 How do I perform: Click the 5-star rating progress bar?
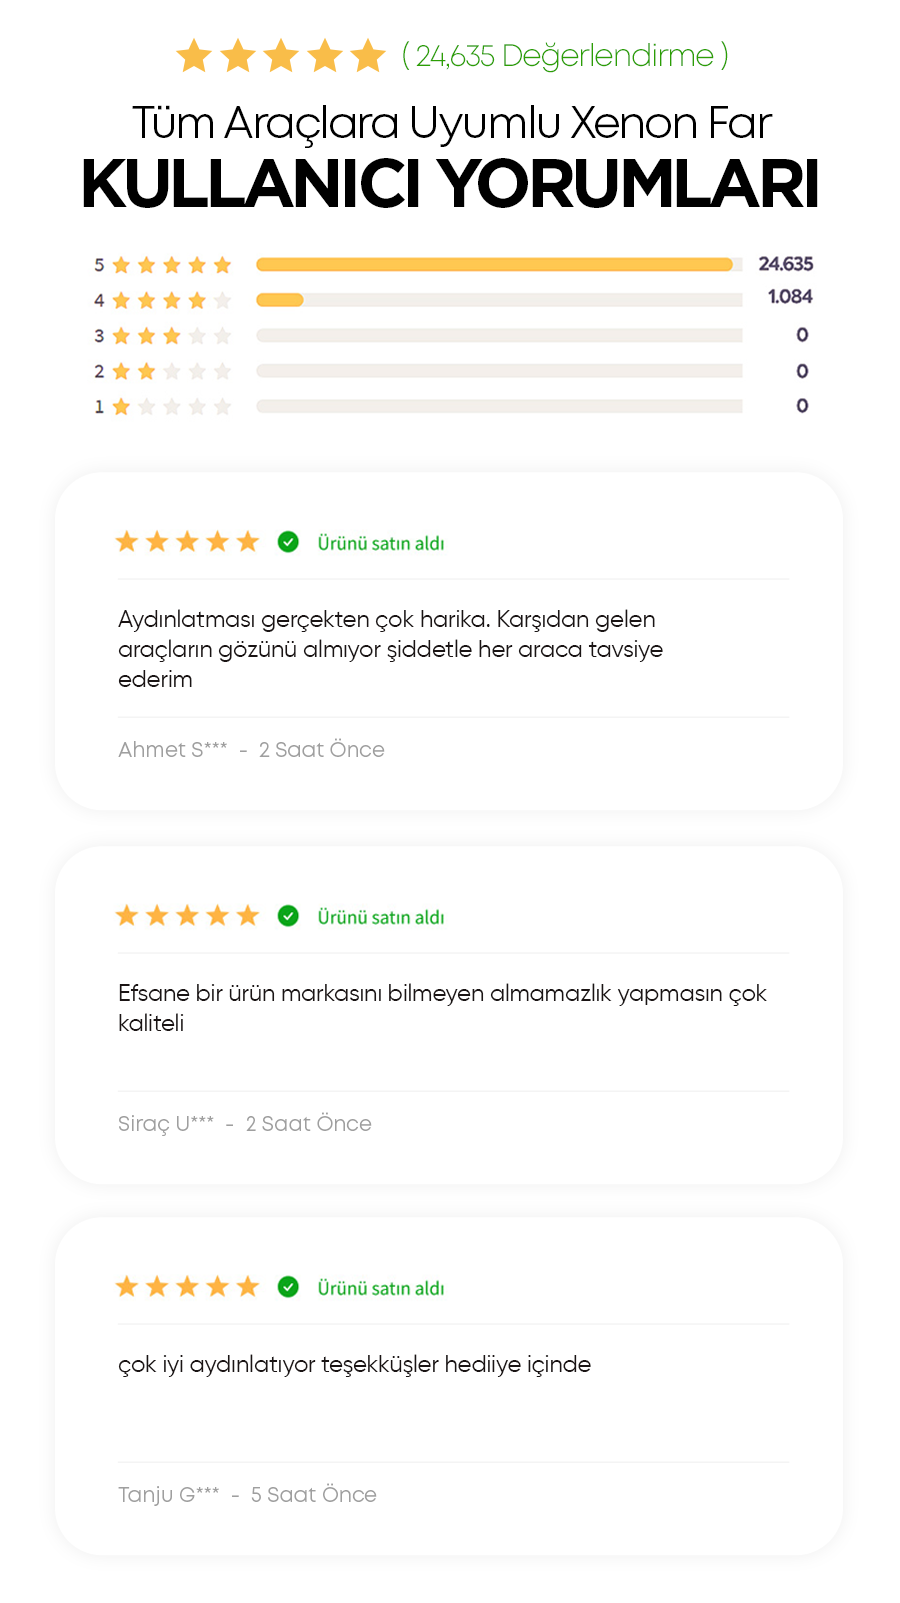point(498,265)
